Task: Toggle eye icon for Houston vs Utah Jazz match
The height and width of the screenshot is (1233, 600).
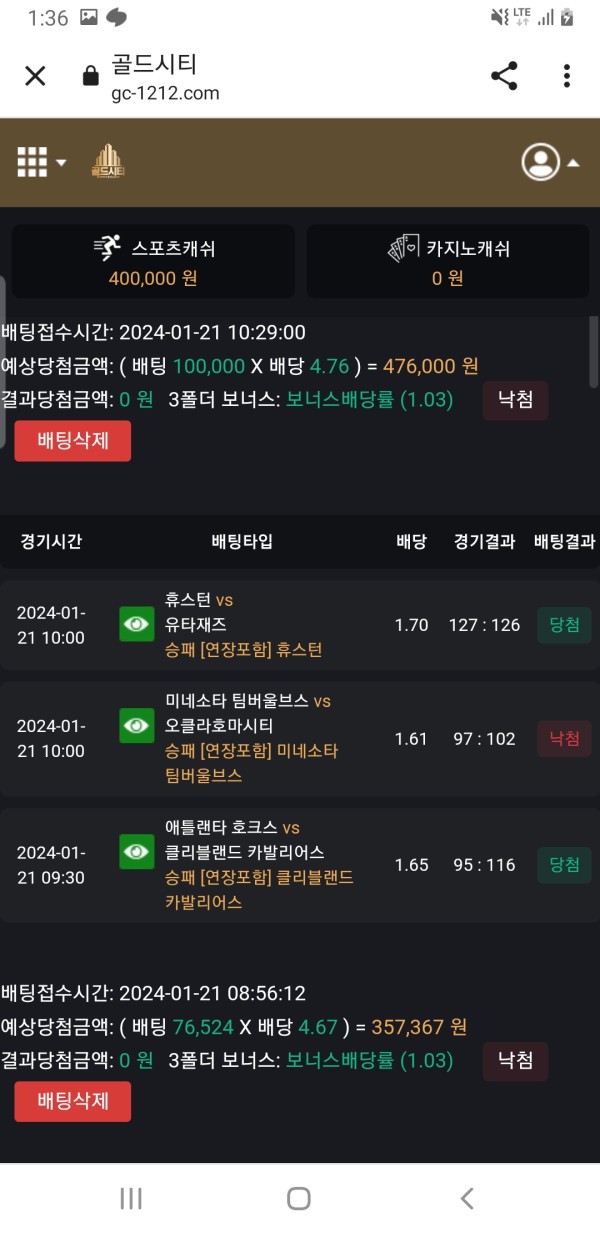Action: (x=137, y=625)
